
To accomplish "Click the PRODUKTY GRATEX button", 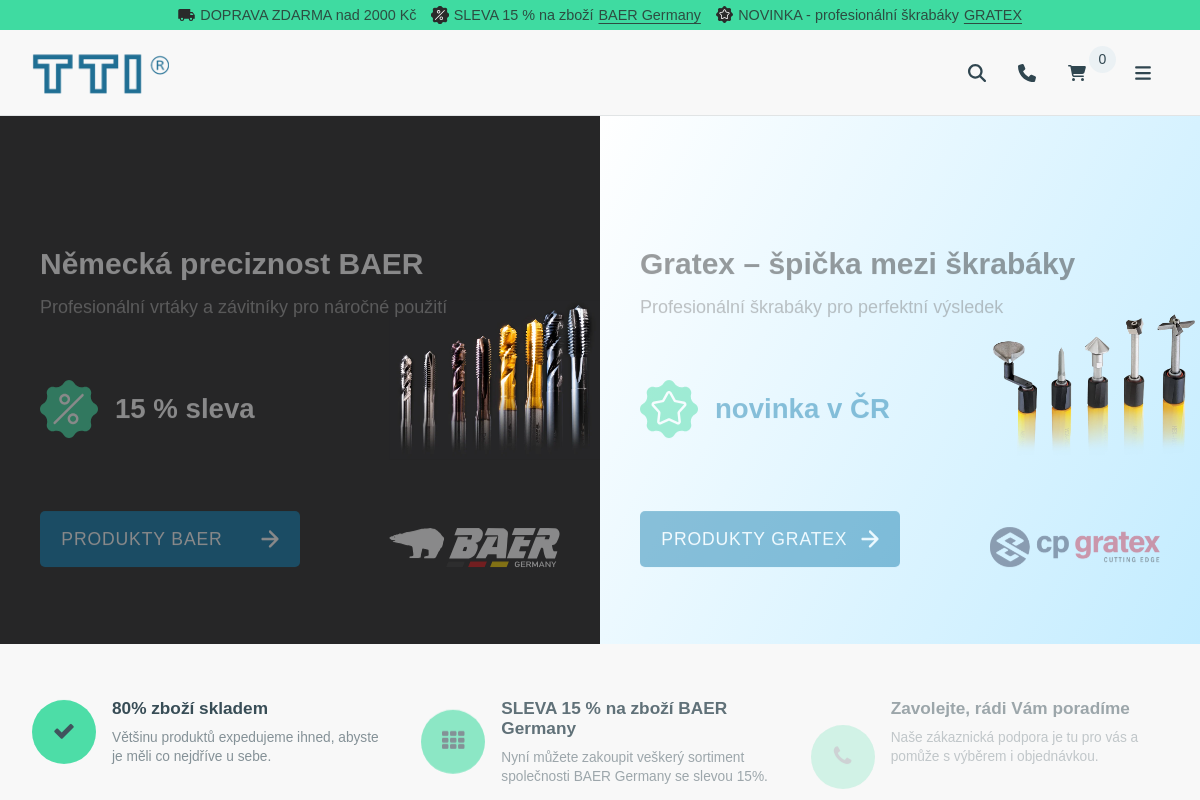I will 770,539.
